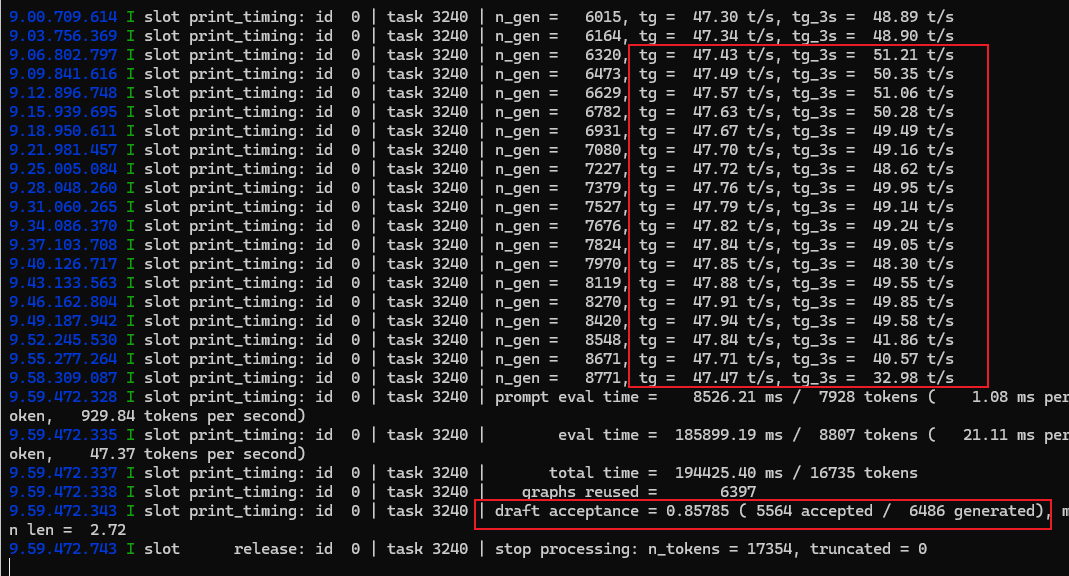This screenshot has height=576, width=1069.
Task: Click tg_3s value 40.57 t/s
Action: 913,359
